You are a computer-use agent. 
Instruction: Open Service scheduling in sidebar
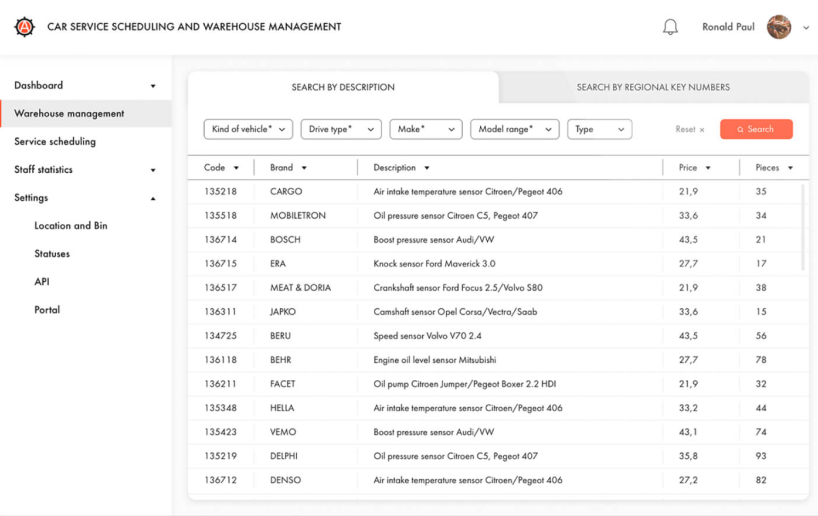point(55,141)
